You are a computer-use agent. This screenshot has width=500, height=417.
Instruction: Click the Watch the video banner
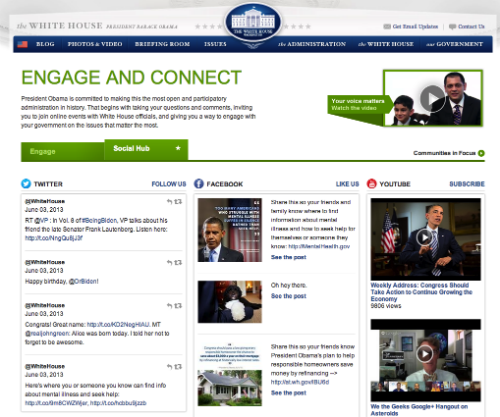(358, 104)
